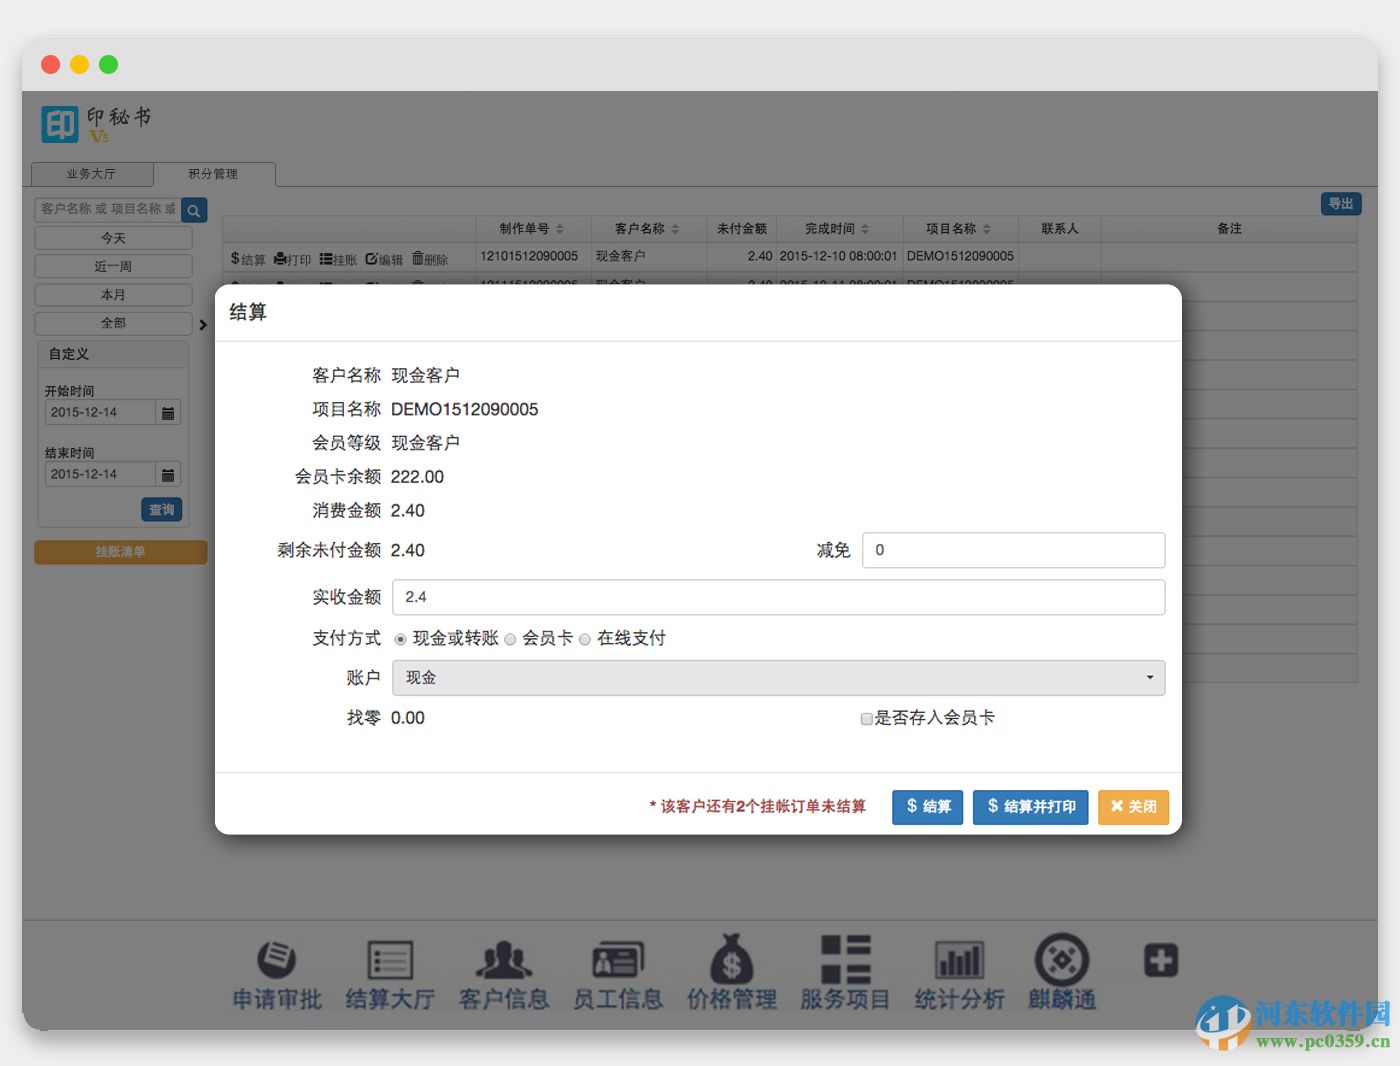Image resolution: width=1400 pixels, height=1066 pixels.
Task: Open the calendar picker for 开始时间
Action: coord(168,412)
